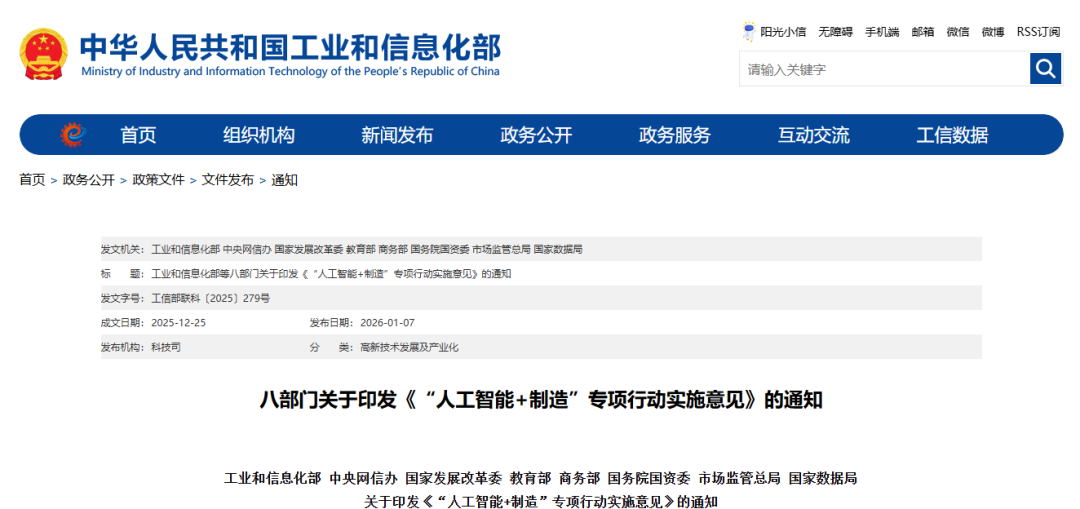
Task: Click the 无障碍 accessibility link
Action: tap(835, 32)
